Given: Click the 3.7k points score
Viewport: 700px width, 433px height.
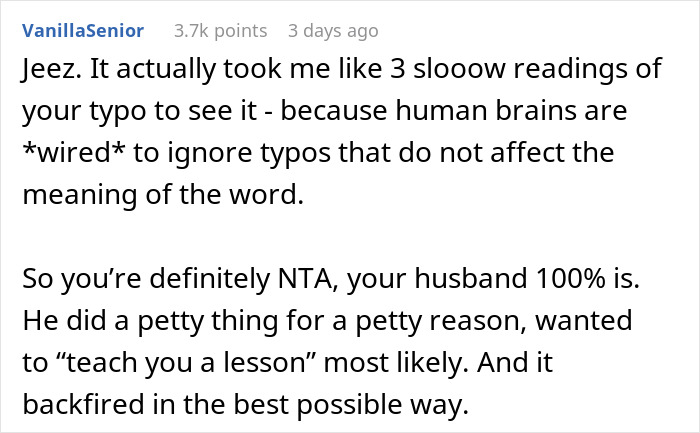Looking at the screenshot, I should pyautogui.click(x=221, y=31).
